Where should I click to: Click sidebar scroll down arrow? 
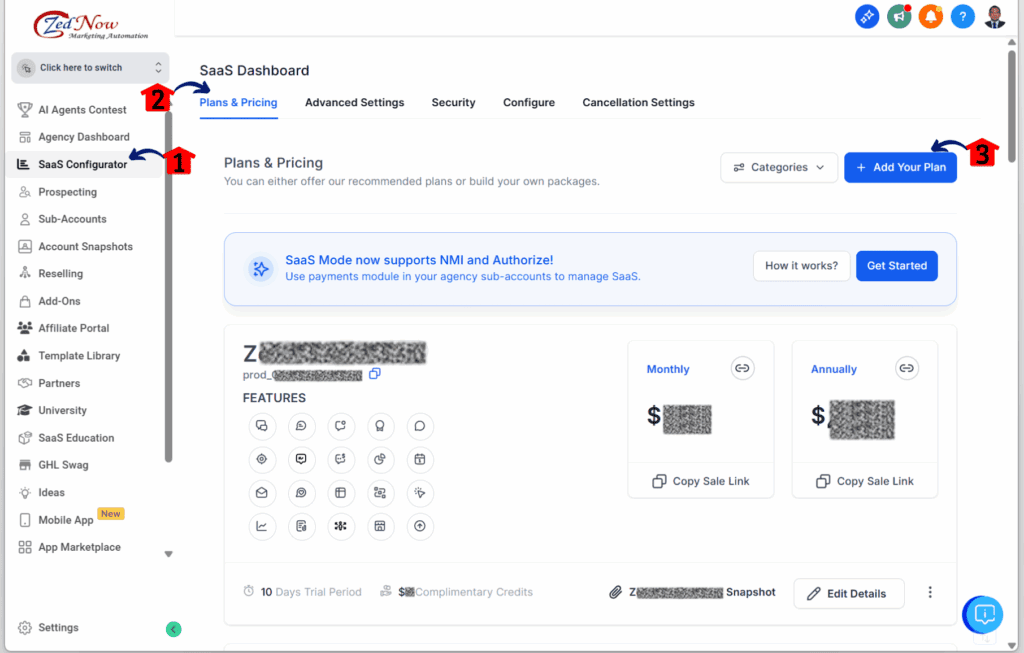pos(168,554)
